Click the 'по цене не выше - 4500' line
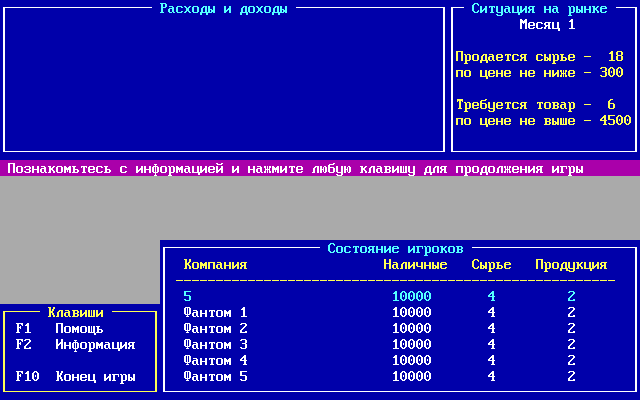Viewport: 640px width, 400px height. [x=543, y=120]
